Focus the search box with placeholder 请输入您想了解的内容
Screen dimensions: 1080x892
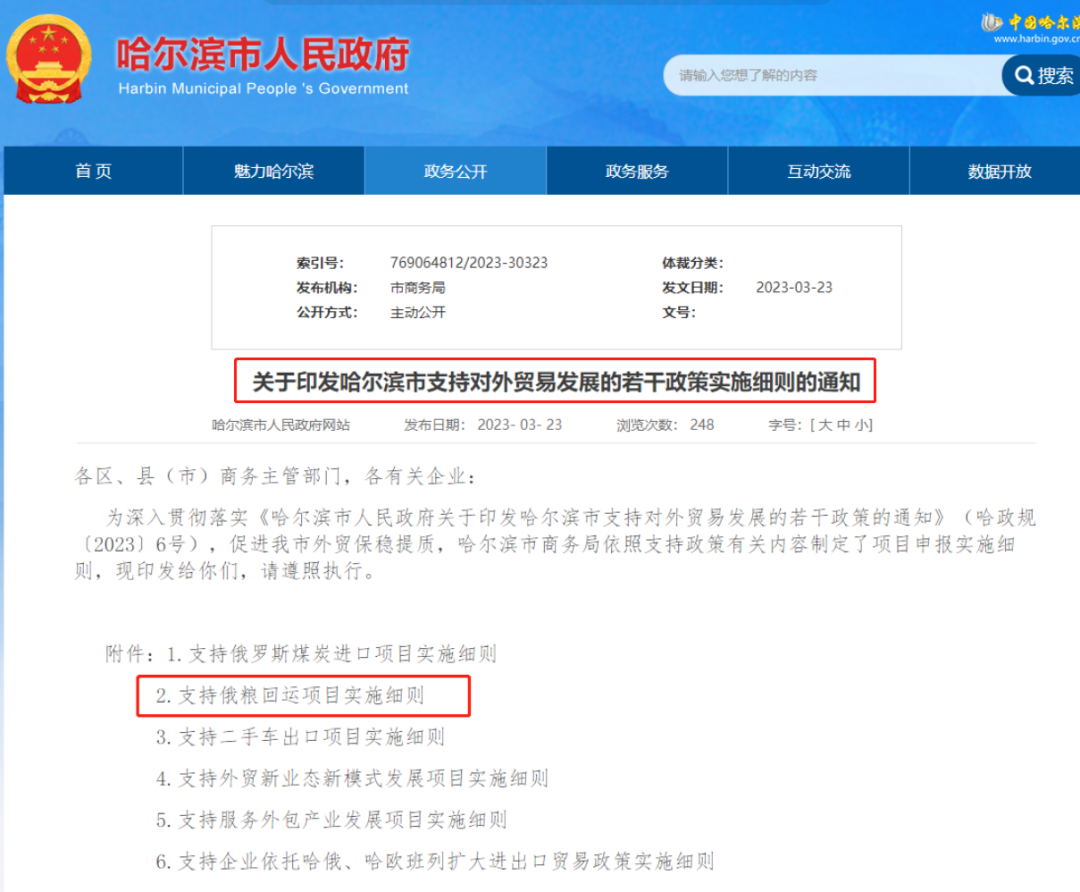pos(830,76)
